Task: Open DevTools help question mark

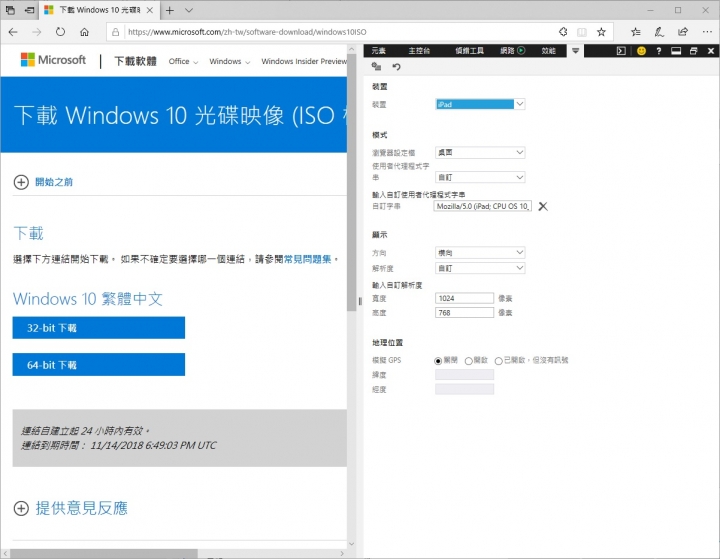Action: (658, 51)
